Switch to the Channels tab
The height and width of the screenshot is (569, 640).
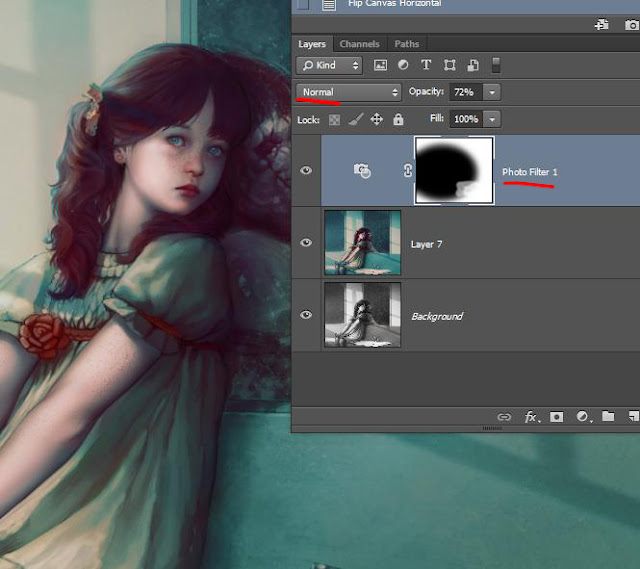360,44
